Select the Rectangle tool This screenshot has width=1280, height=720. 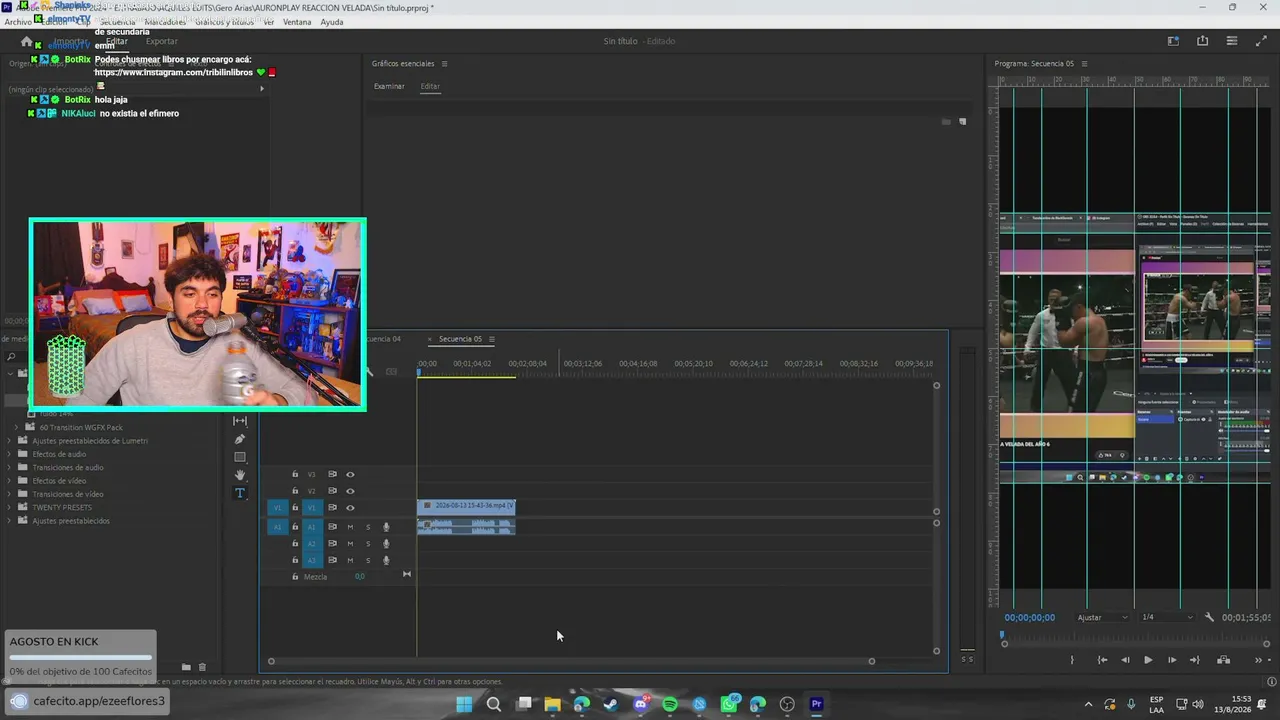tap(240, 457)
